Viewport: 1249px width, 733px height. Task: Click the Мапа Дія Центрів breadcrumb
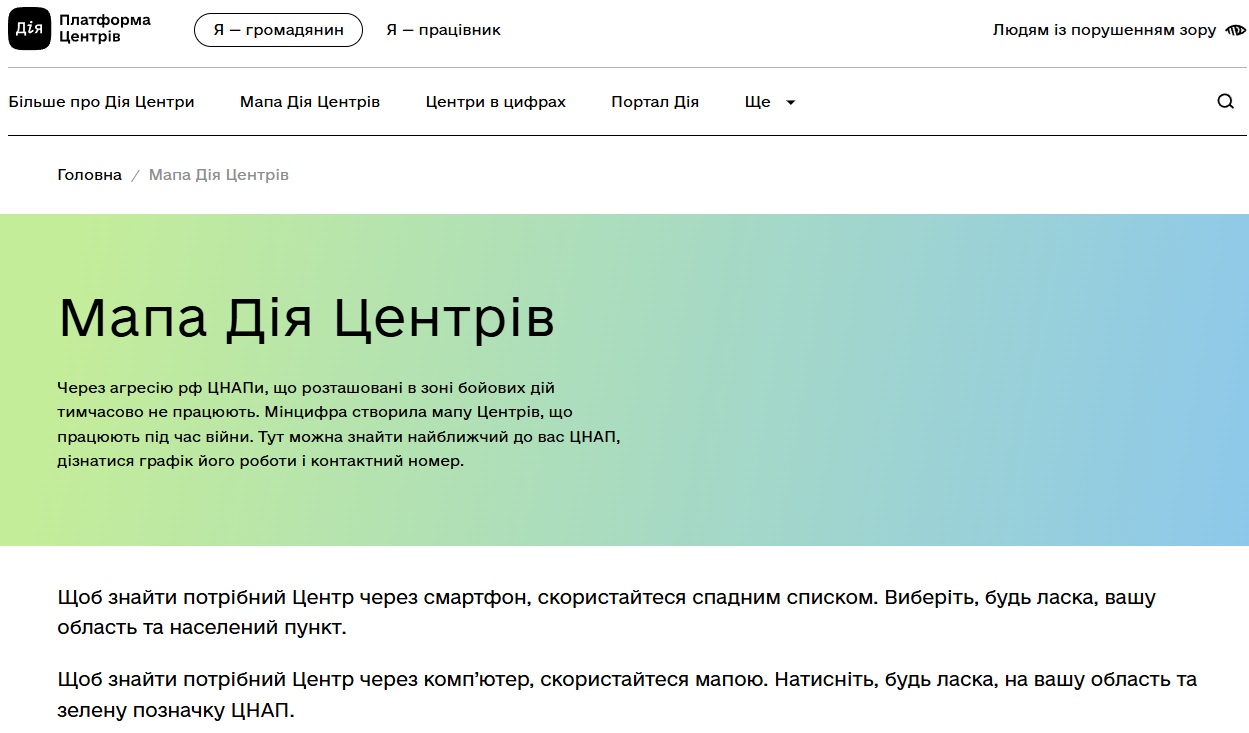click(x=217, y=174)
